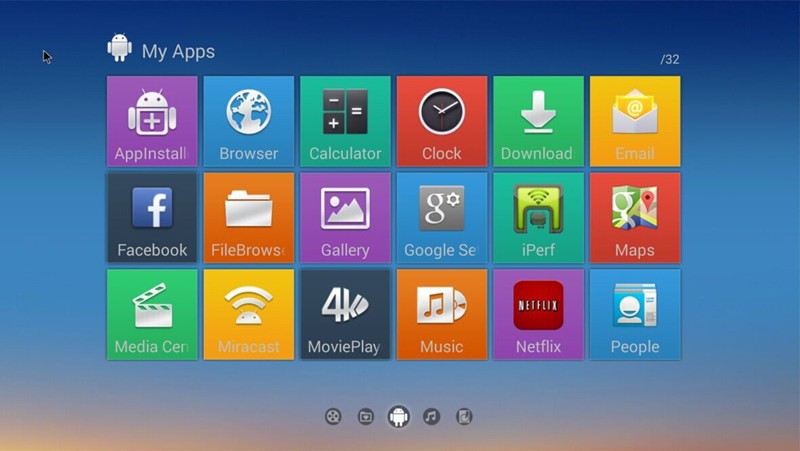Image resolution: width=800 pixels, height=451 pixels.
Task: Switch to the music note tab
Action: point(431,417)
